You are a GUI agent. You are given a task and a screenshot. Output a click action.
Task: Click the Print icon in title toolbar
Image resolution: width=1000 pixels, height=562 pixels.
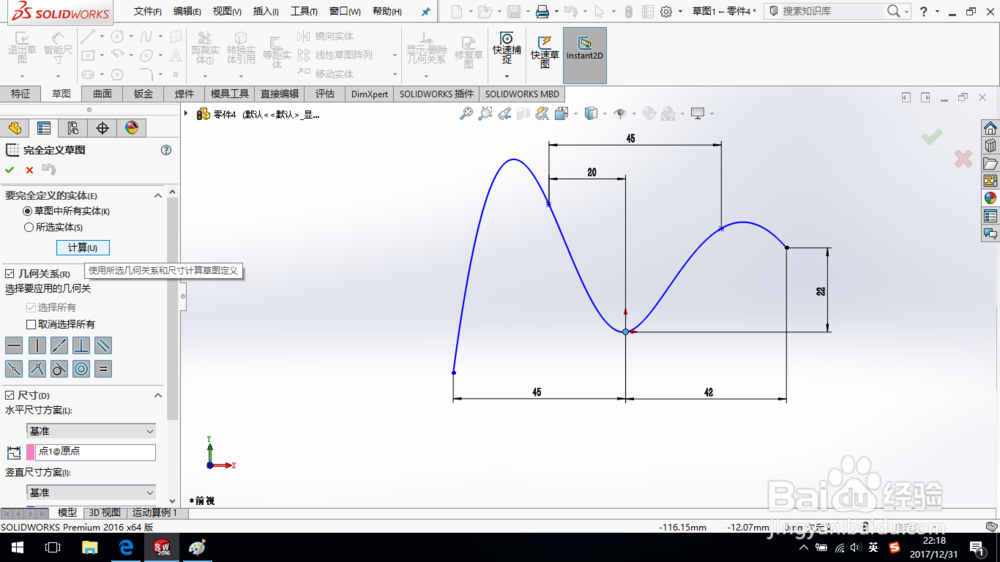[x=542, y=11]
